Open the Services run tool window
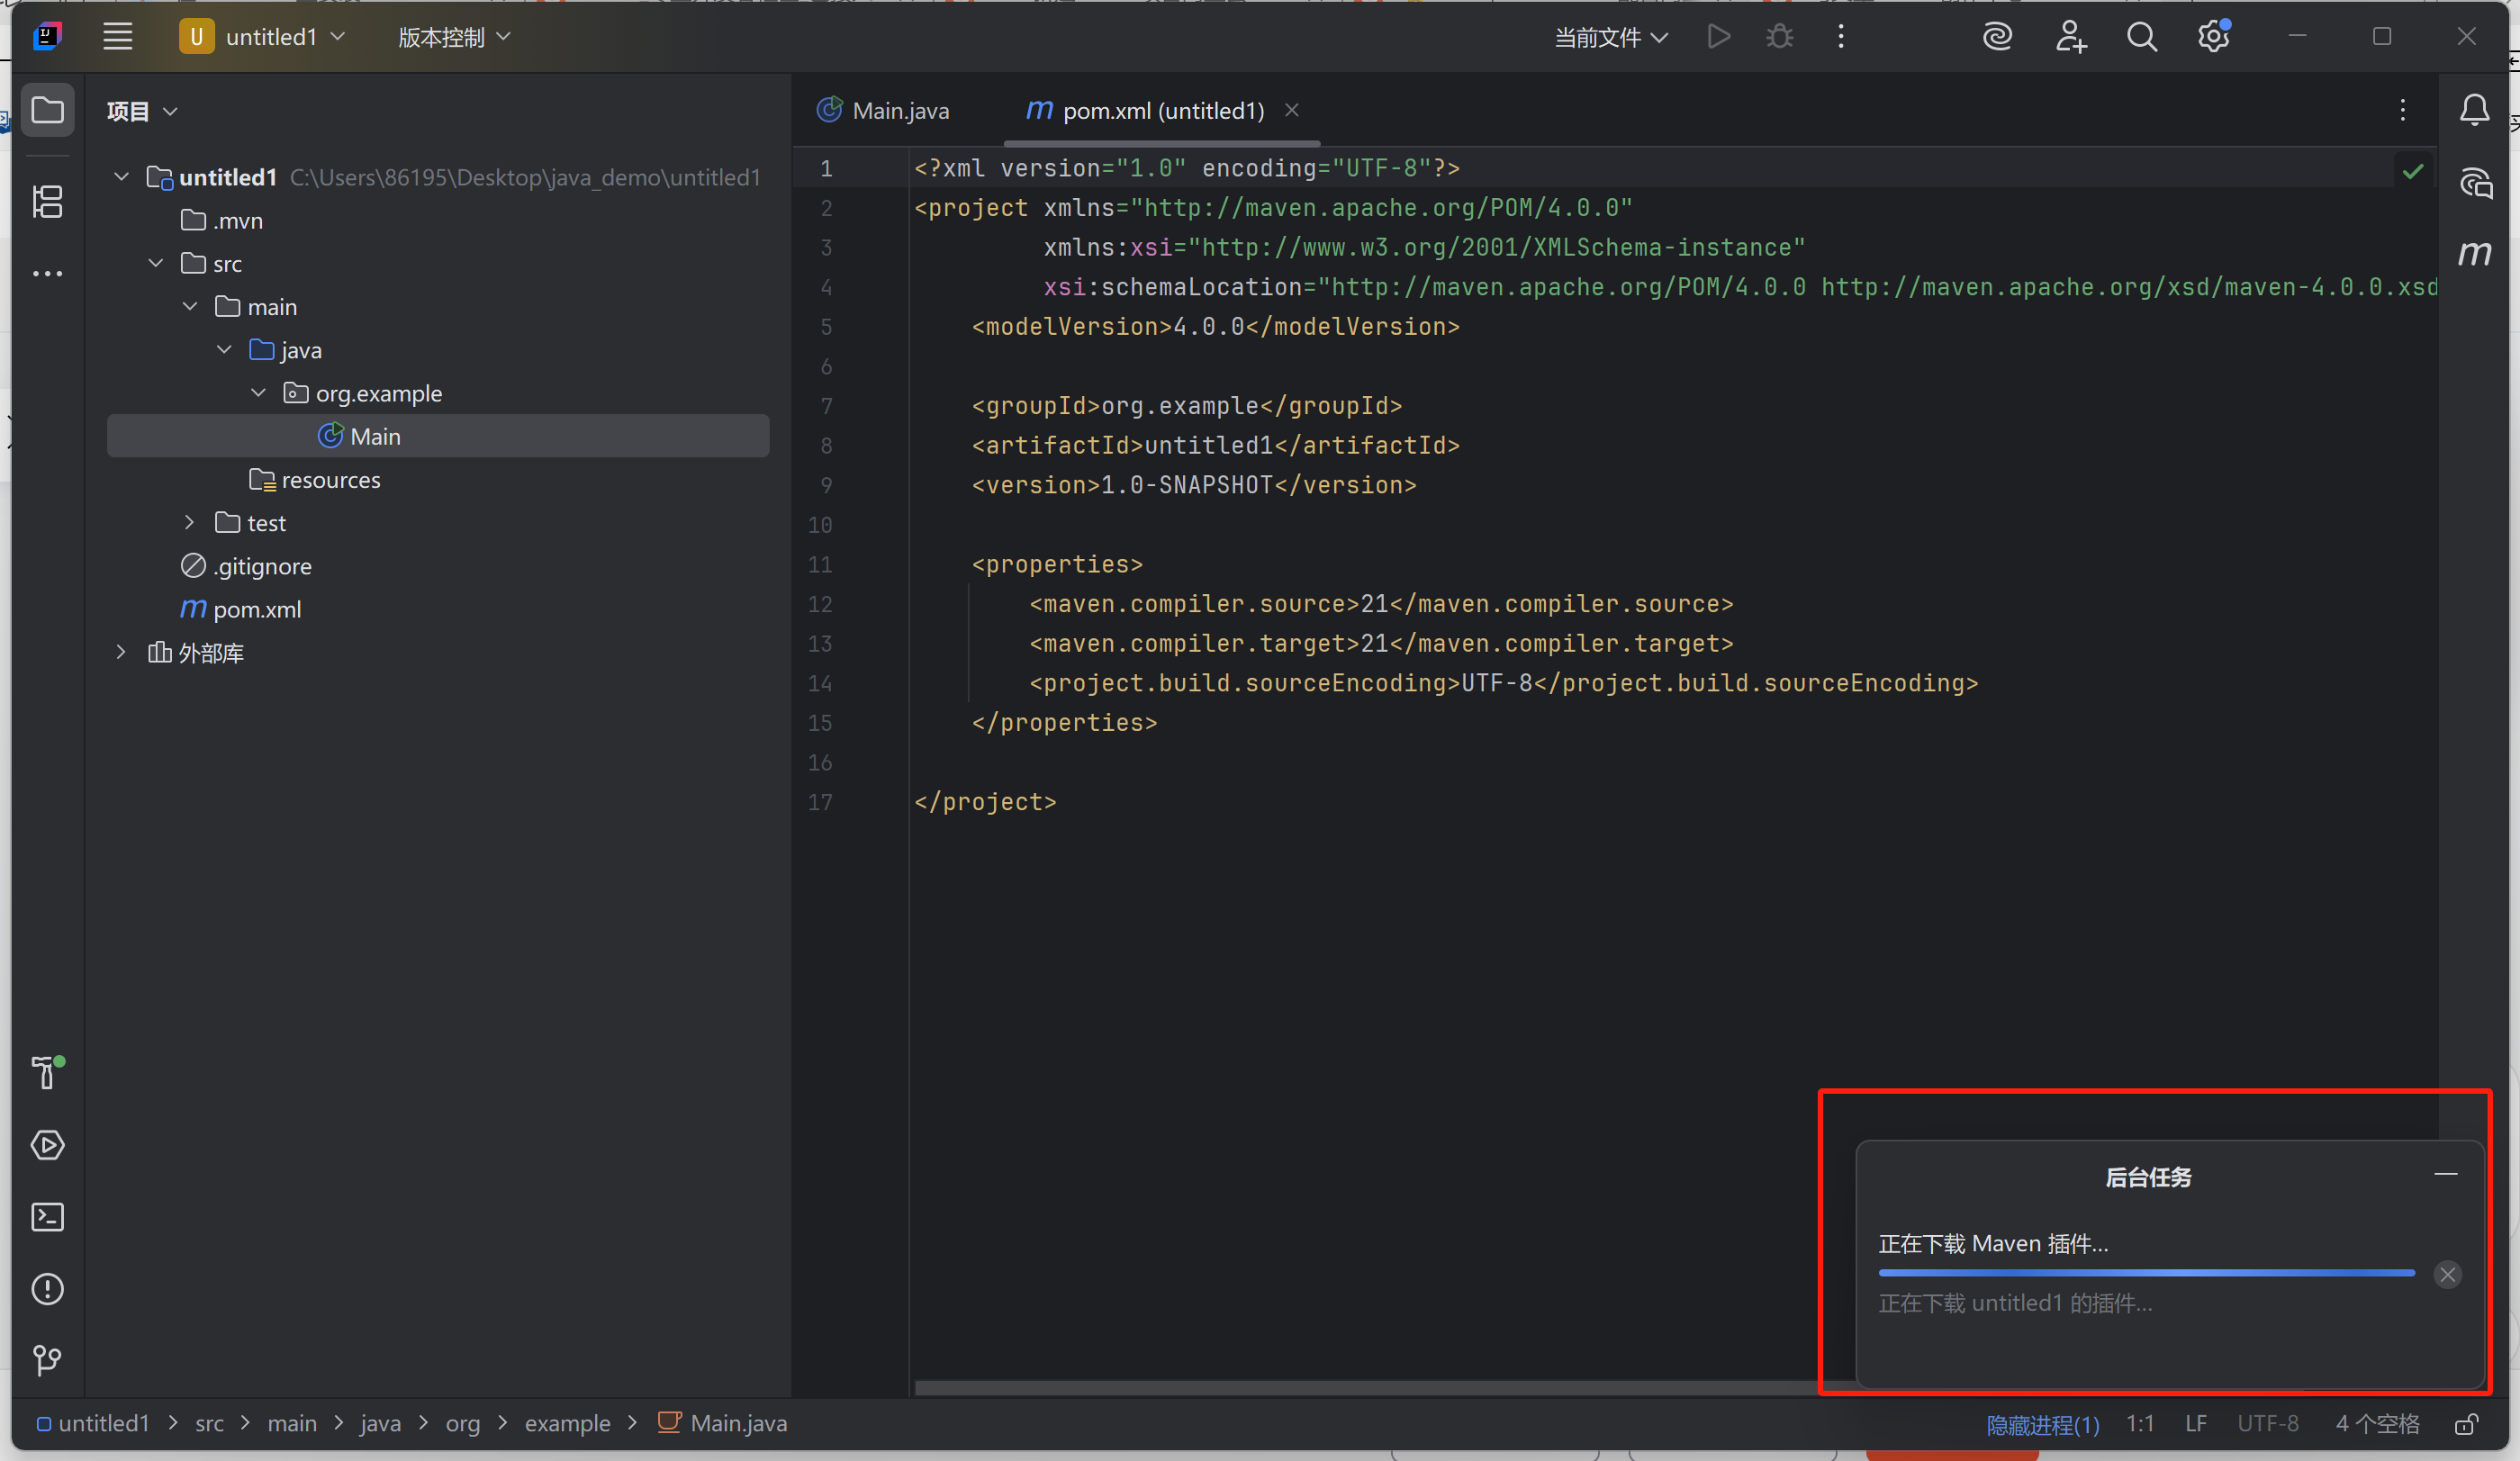Screen dimensions: 2520x1461 (47, 1145)
